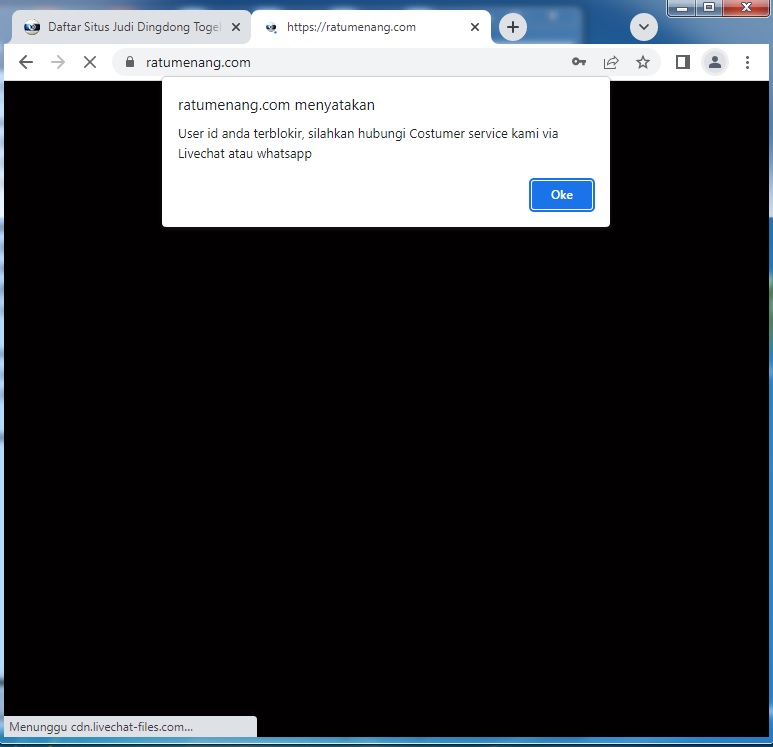The width and height of the screenshot is (773, 747).
Task: Click the forward navigation arrow
Action: [58, 62]
